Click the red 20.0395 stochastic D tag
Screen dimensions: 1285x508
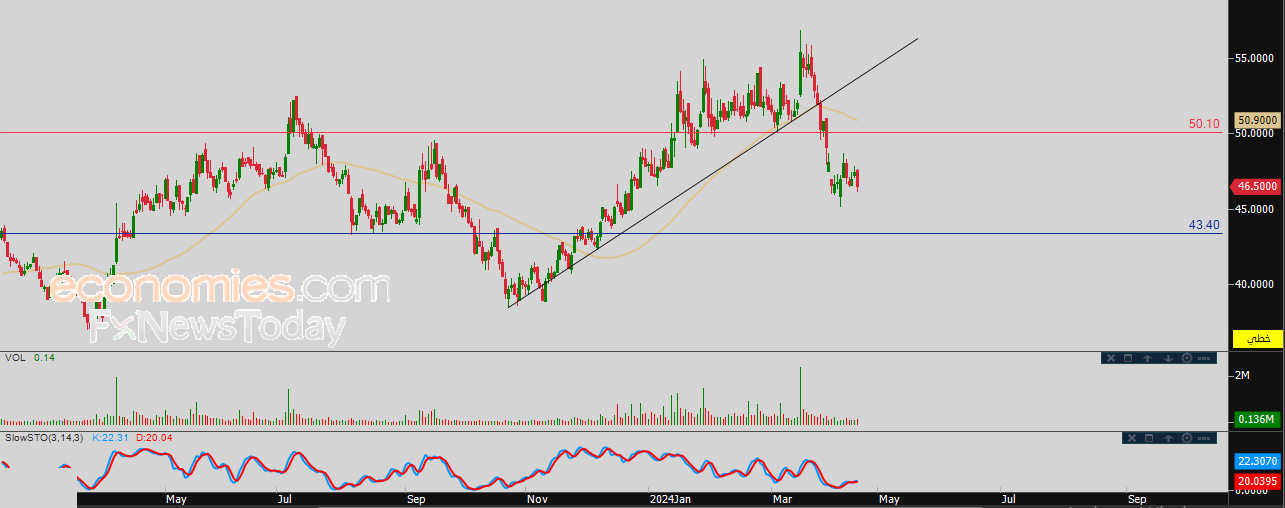pos(1258,481)
